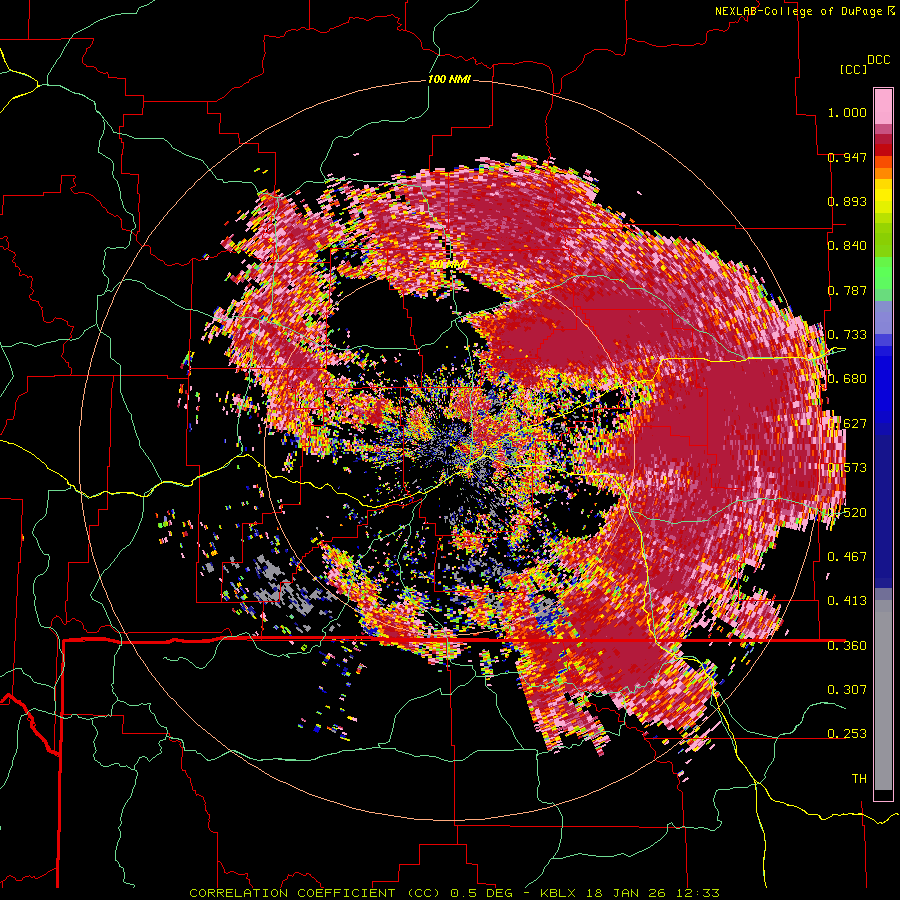
Task: Select the 1.000 color scale value
Action: [847, 112]
